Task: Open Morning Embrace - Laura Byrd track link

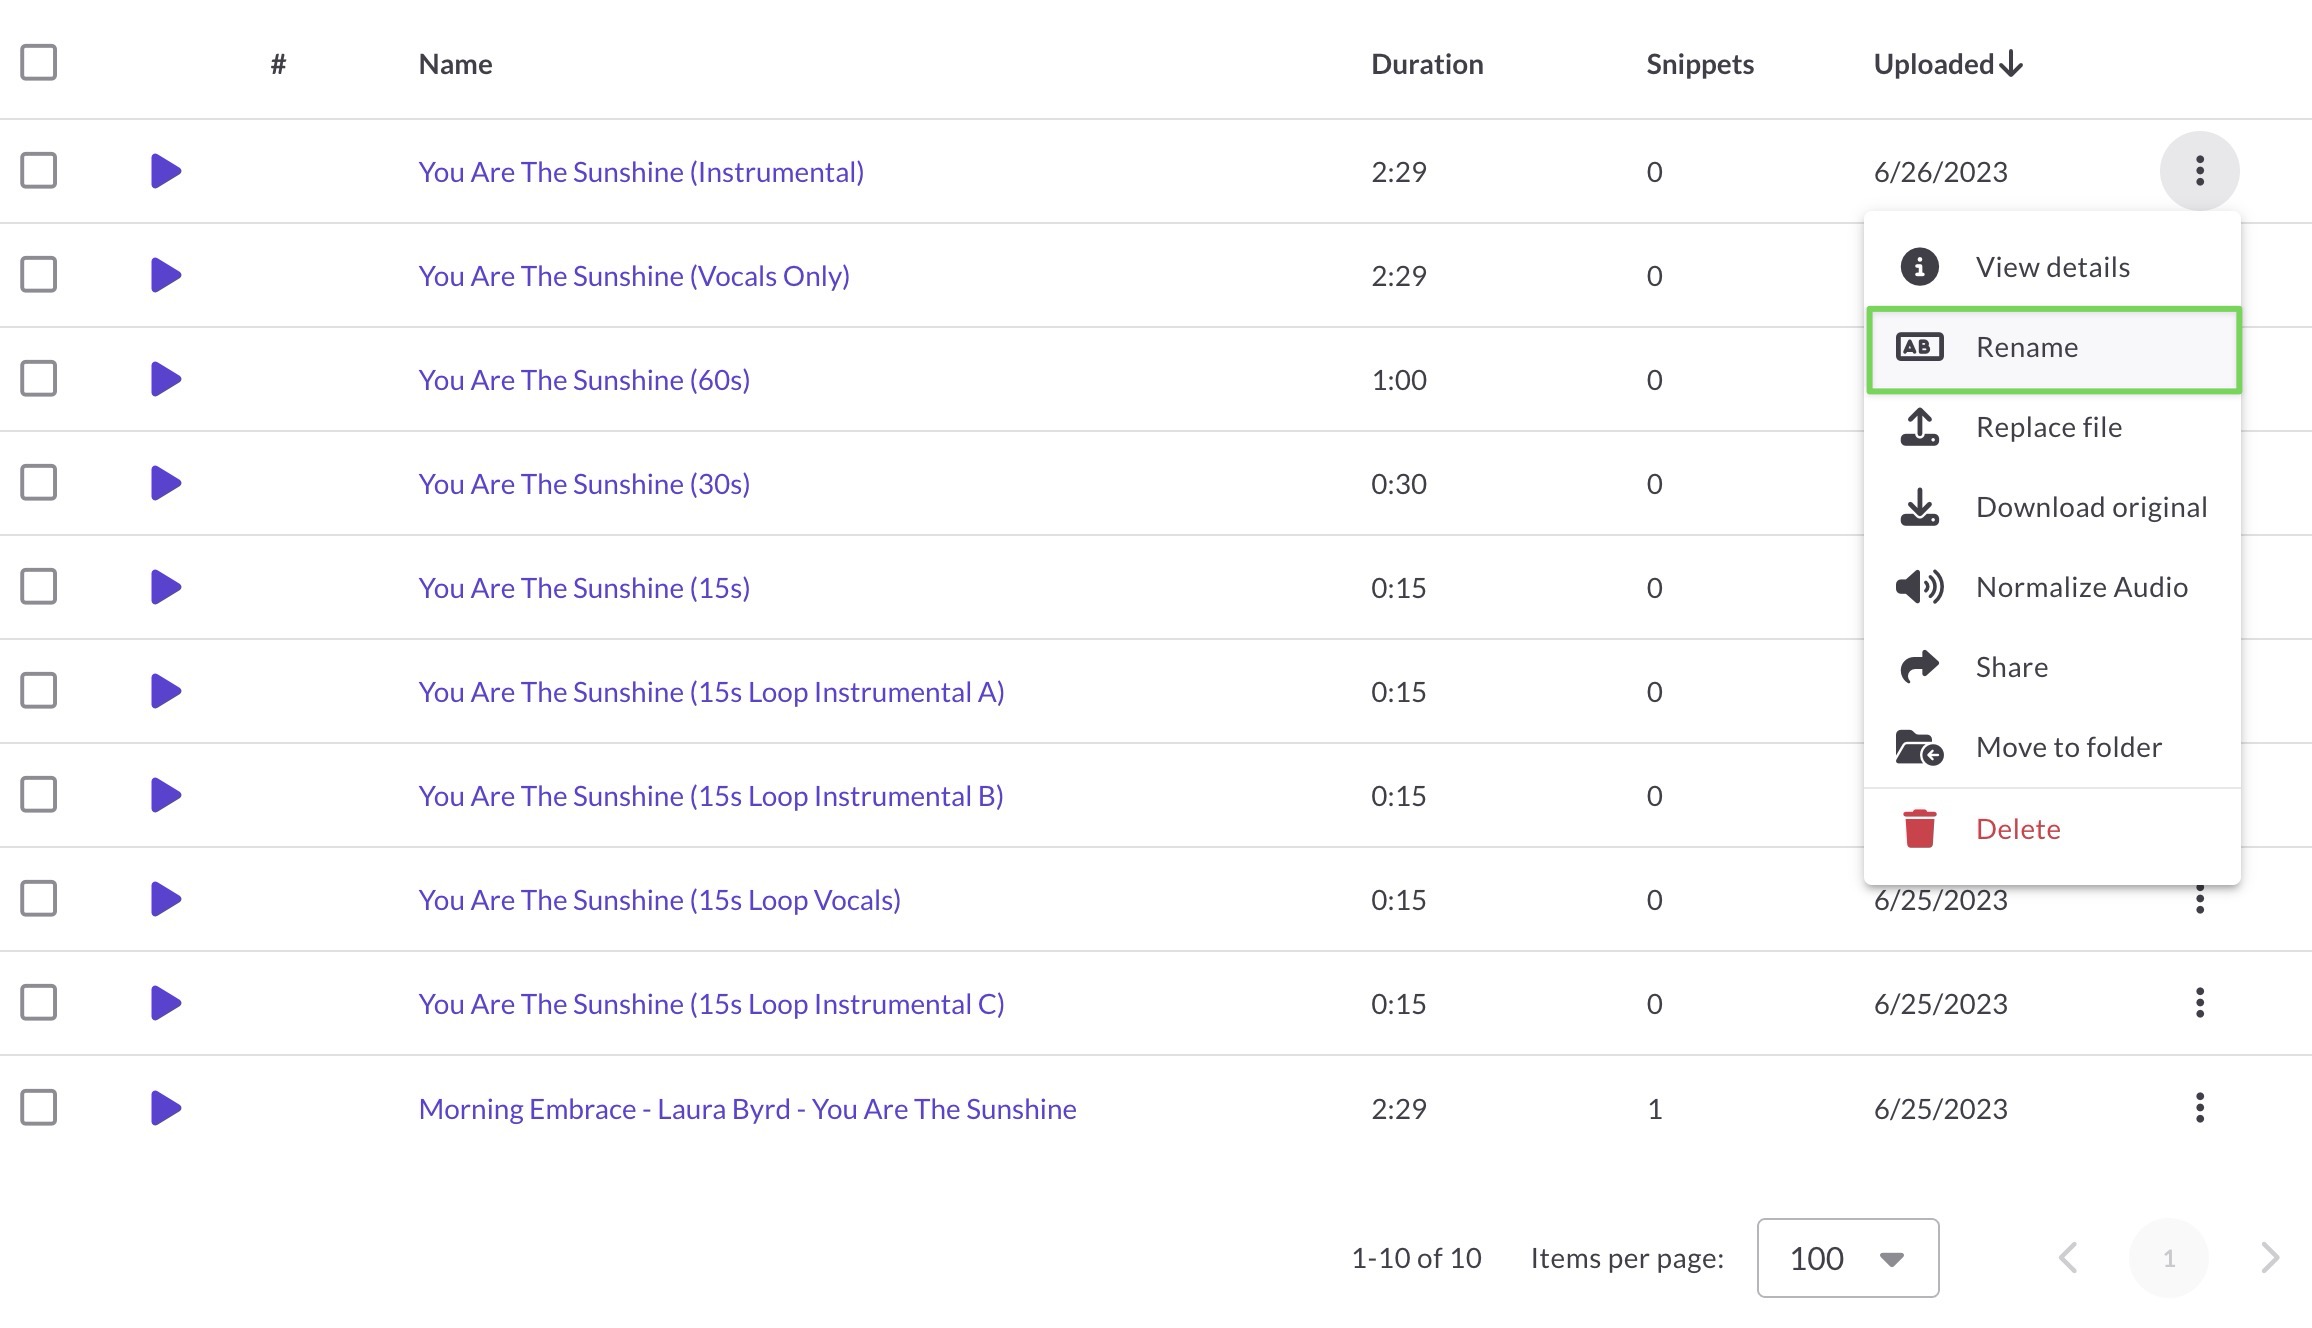Action: (x=747, y=1109)
